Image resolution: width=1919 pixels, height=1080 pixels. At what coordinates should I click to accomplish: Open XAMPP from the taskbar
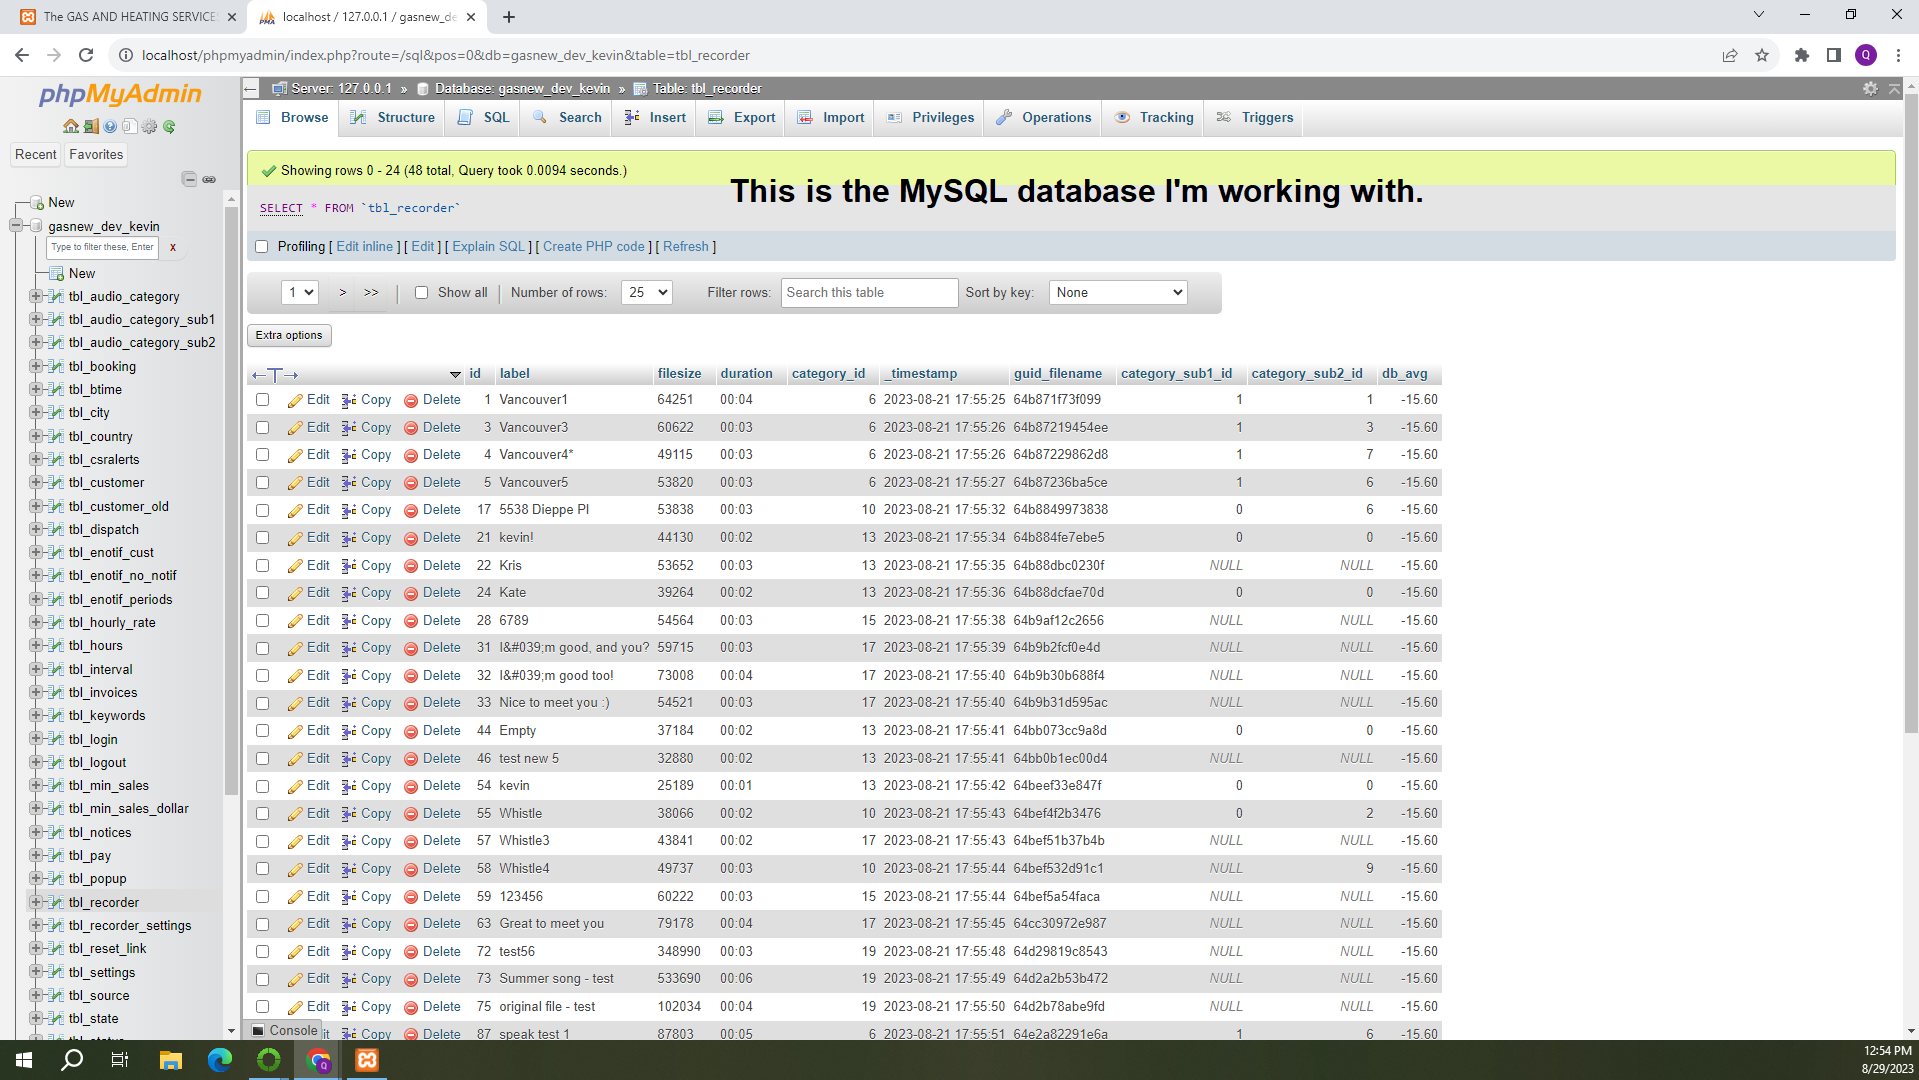[367, 1060]
